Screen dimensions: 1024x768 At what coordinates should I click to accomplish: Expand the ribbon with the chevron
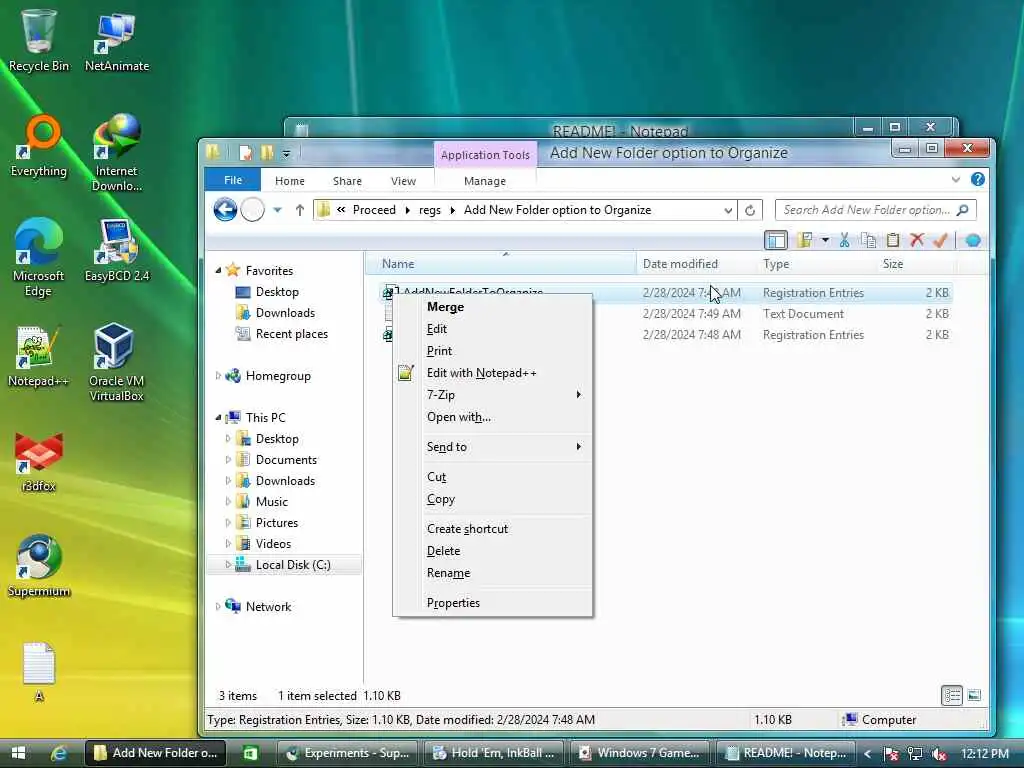[x=956, y=180]
